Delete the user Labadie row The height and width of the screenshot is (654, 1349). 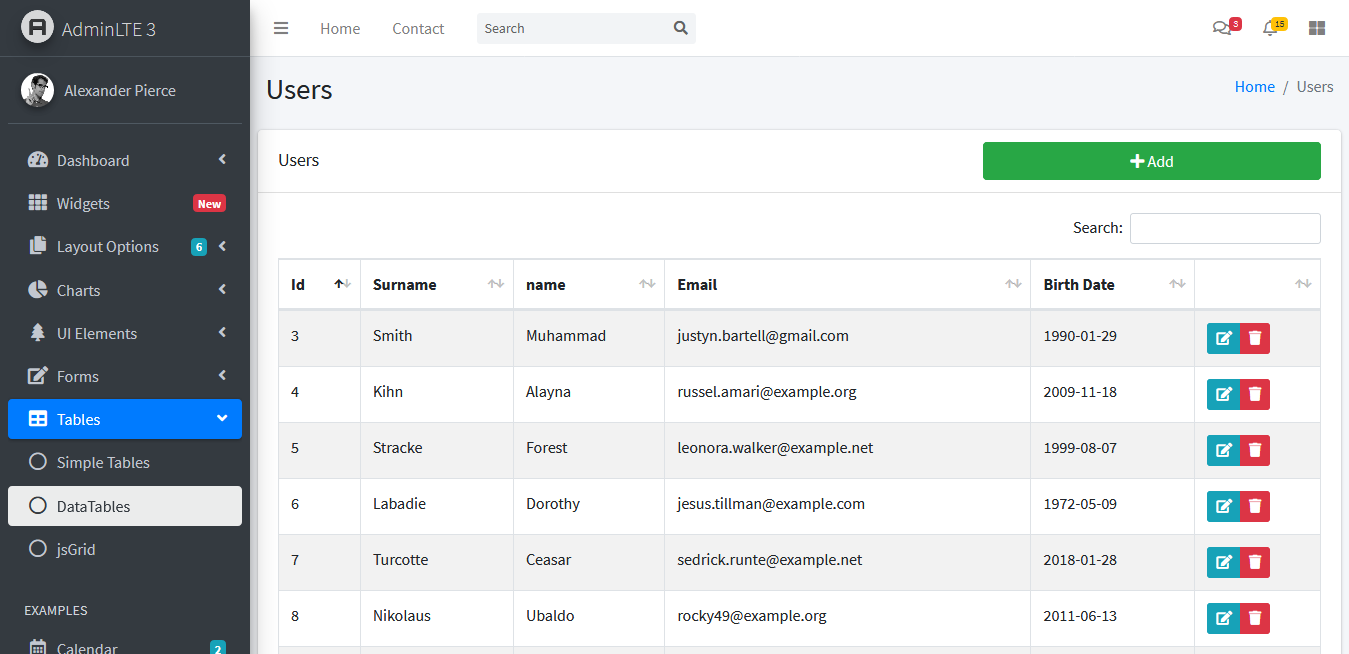point(1255,506)
